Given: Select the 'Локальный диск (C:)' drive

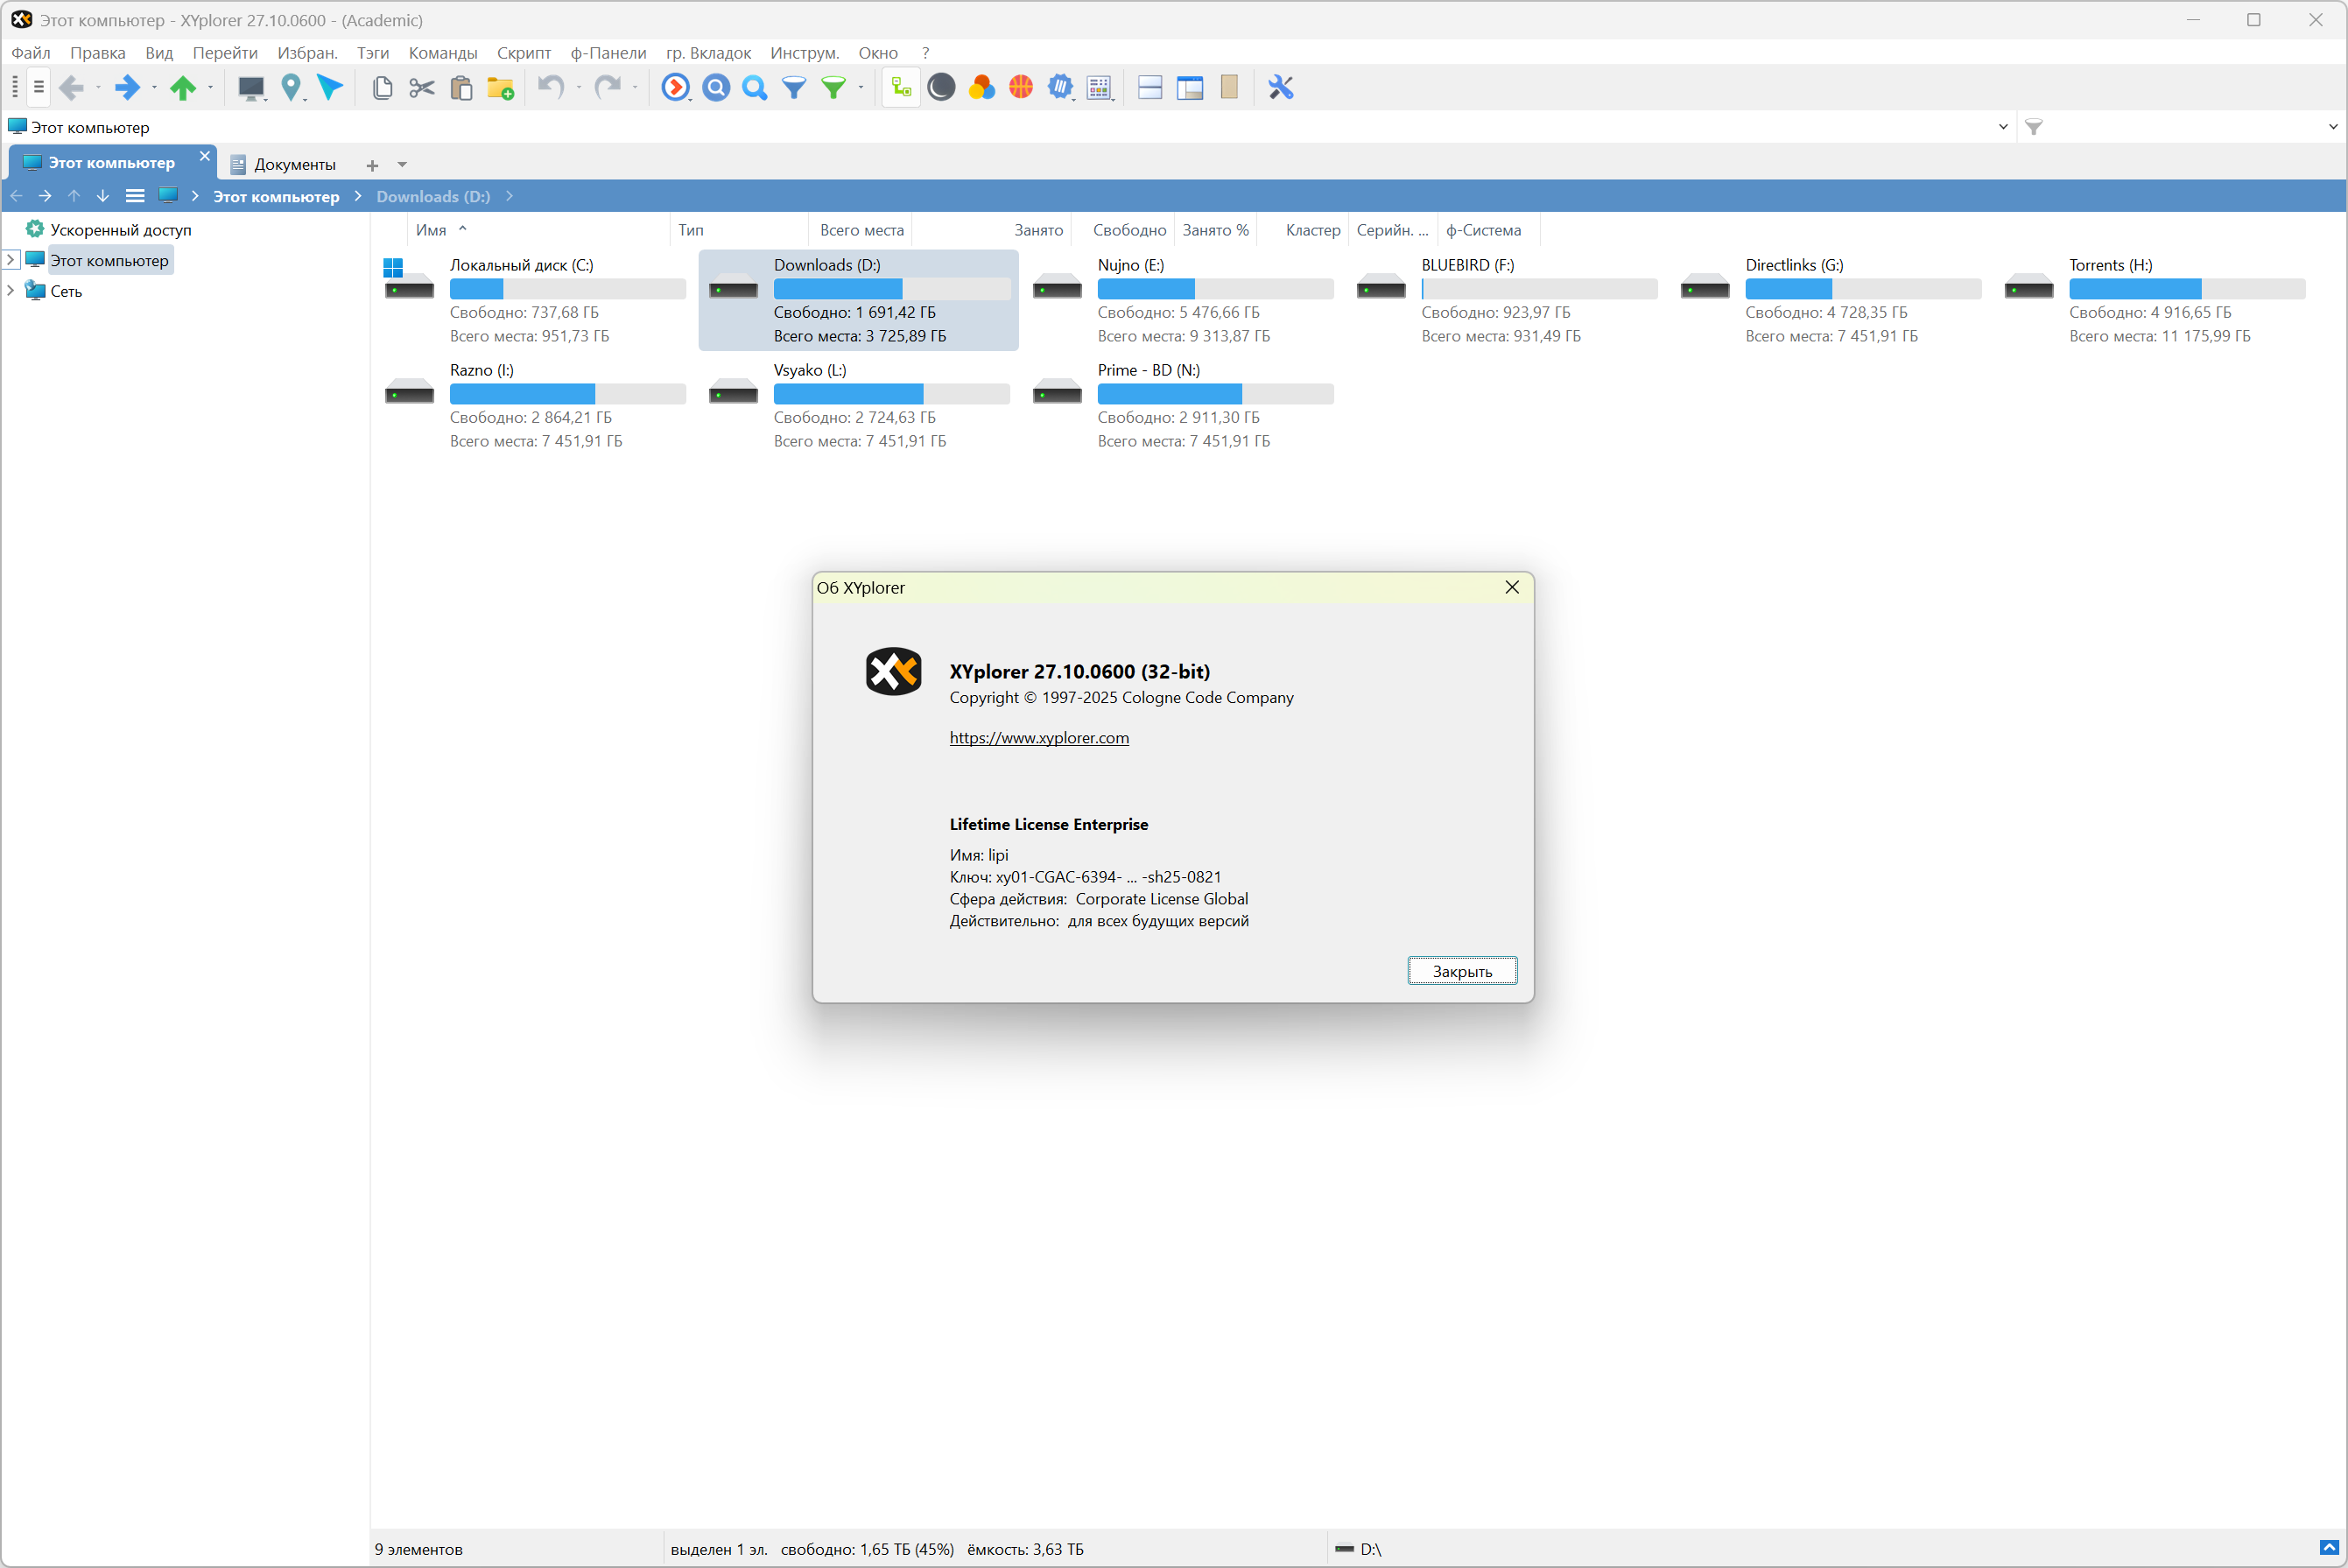Looking at the screenshot, I should (x=535, y=300).
